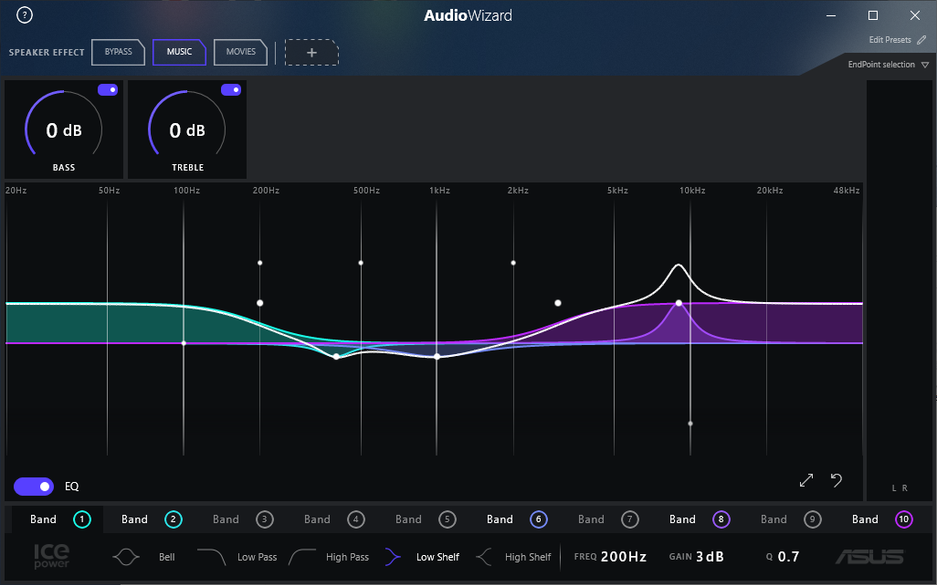This screenshot has height=585, width=937.
Task: Click the ASUS logo
Action: (x=869, y=557)
